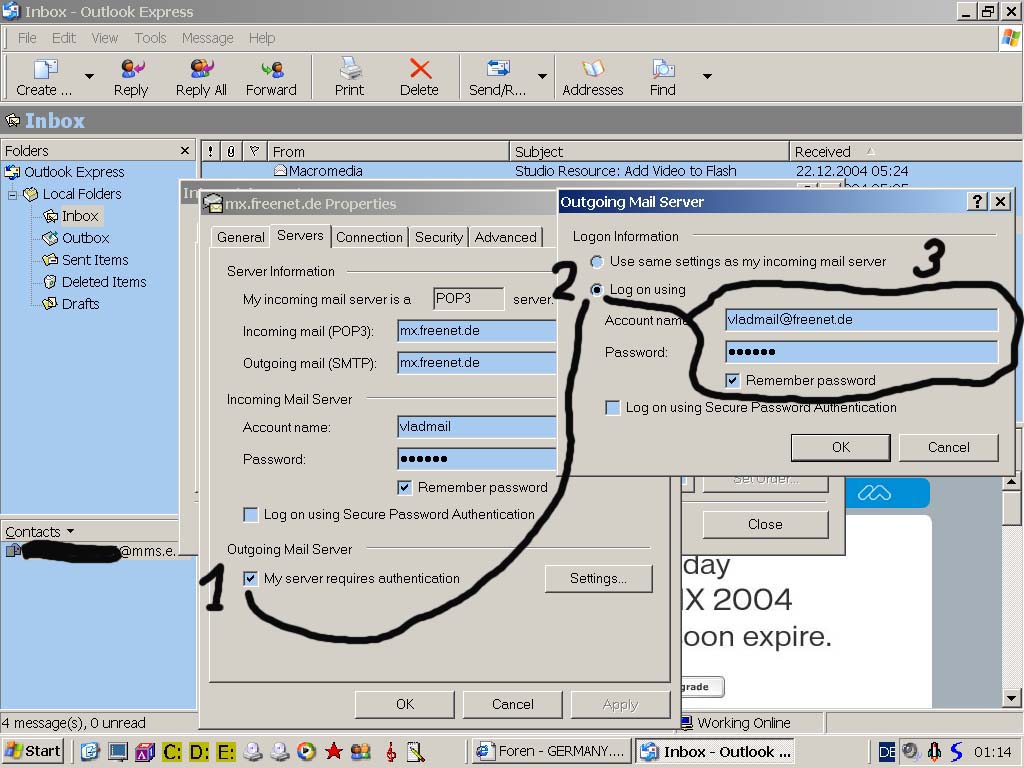The height and width of the screenshot is (768, 1024).
Task: Open the File menu
Action: (x=27, y=38)
